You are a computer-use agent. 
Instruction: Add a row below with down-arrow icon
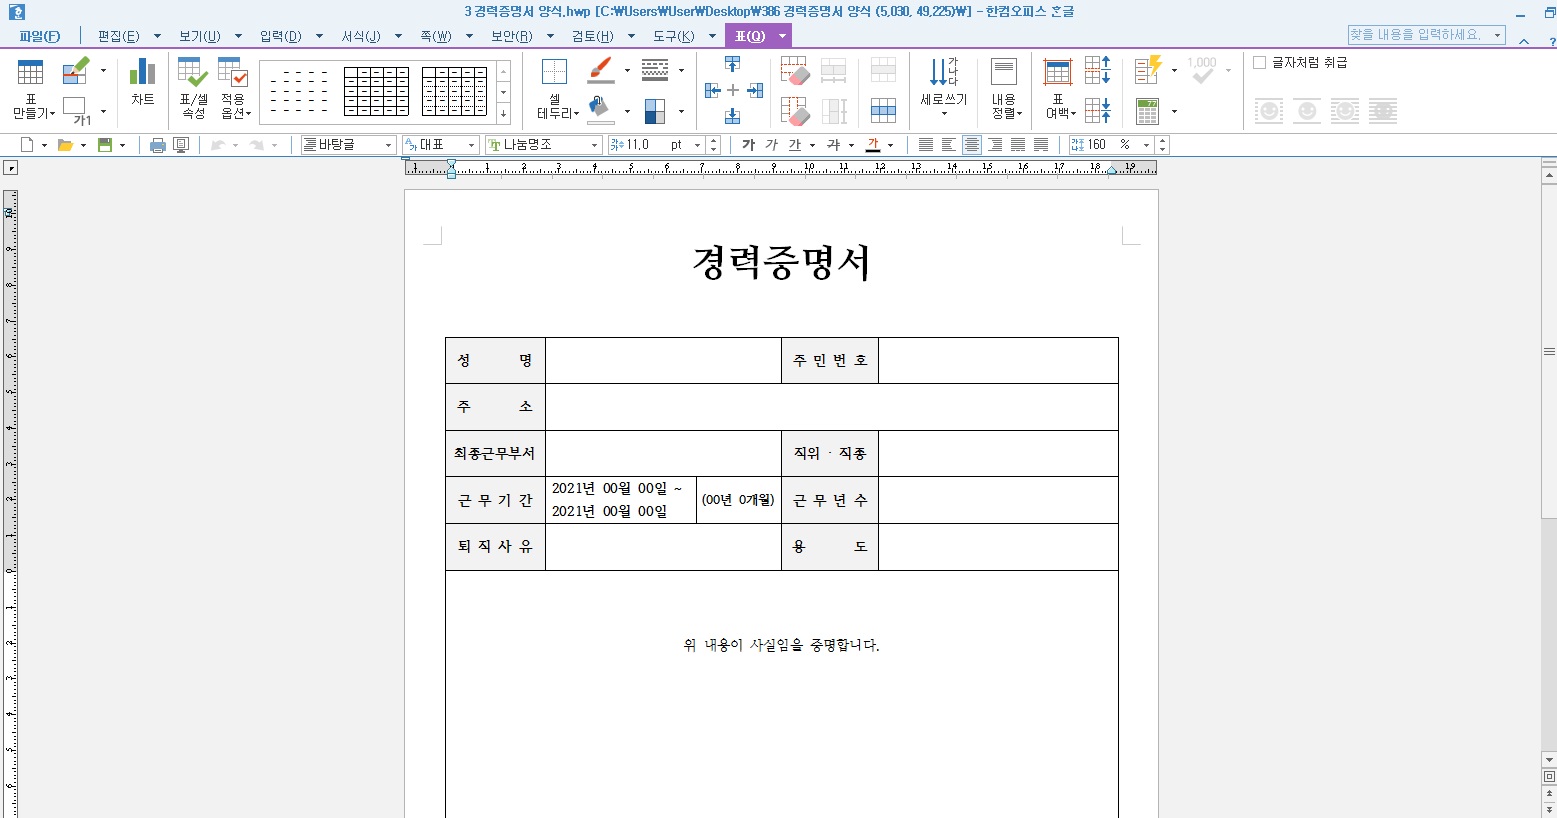coord(733,115)
